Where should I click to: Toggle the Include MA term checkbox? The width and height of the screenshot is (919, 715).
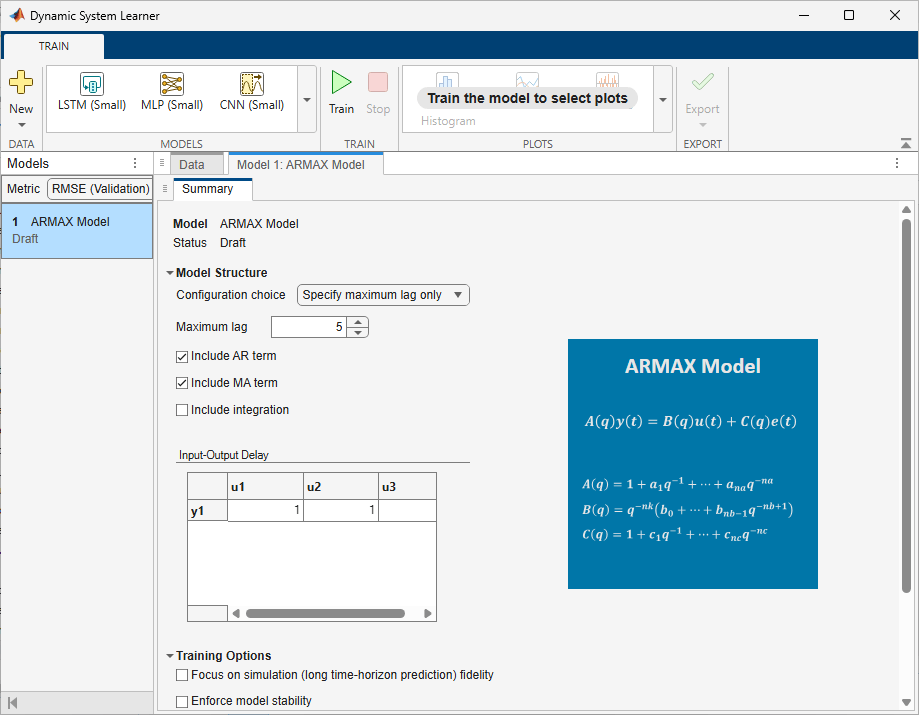pos(182,383)
